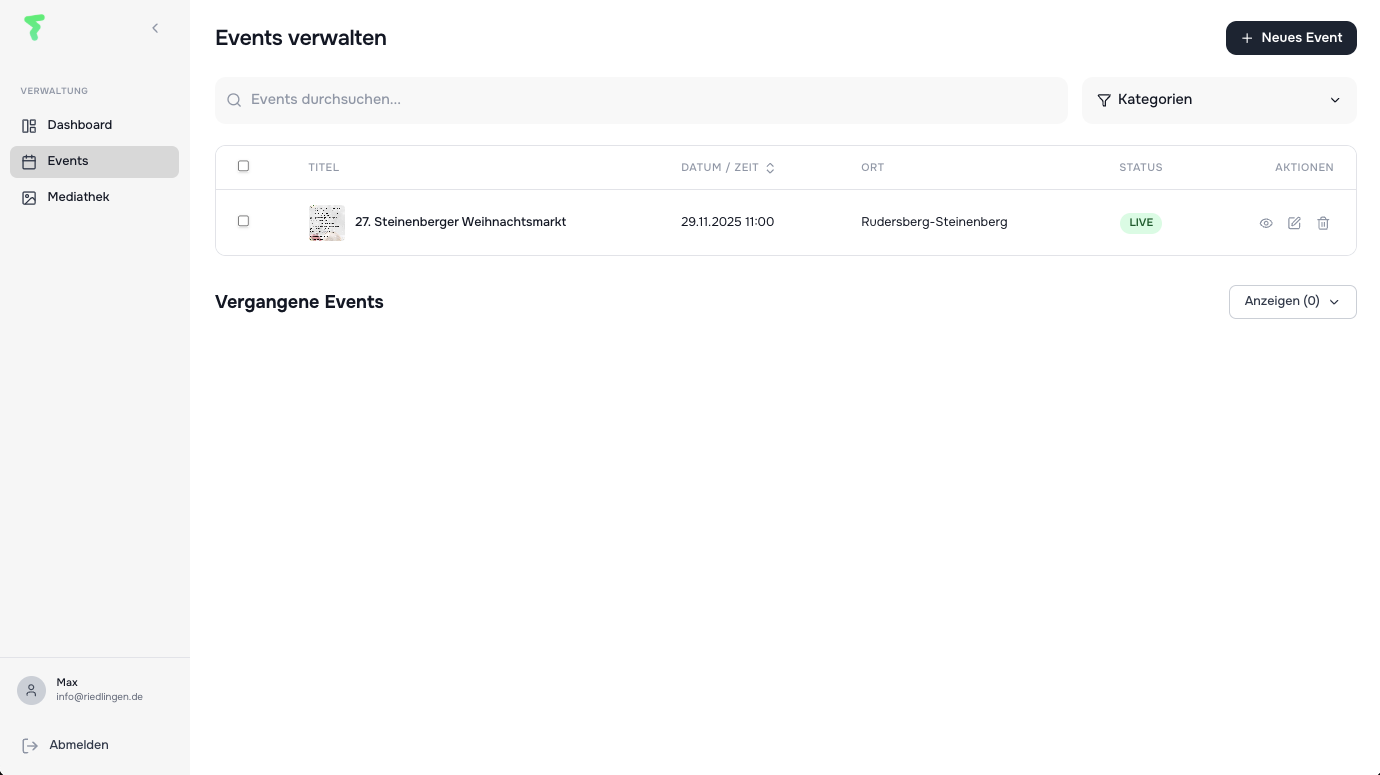Select the Events sidebar item
This screenshot has height=775, width=1380.
[68, 161]
